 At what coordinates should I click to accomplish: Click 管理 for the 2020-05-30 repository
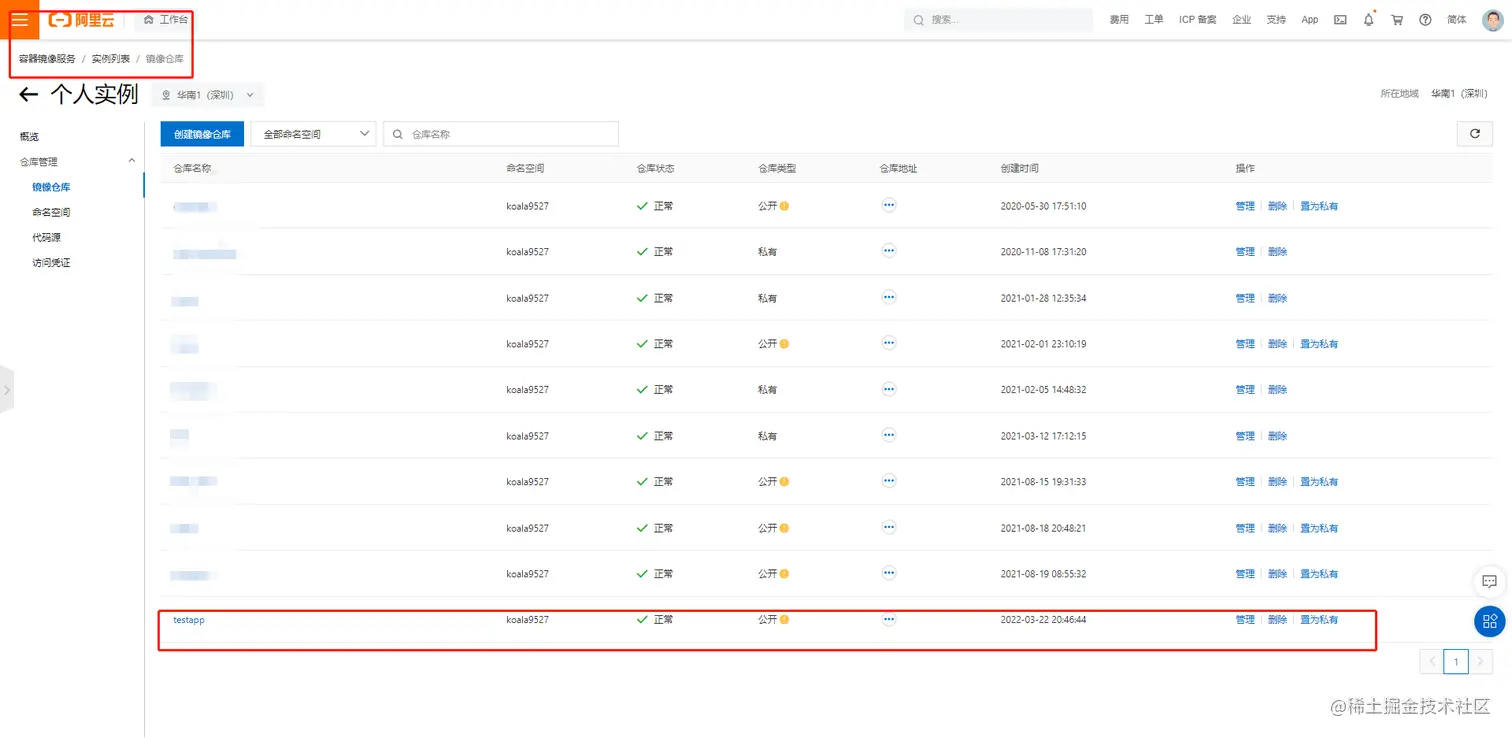tap(1245, 206)
